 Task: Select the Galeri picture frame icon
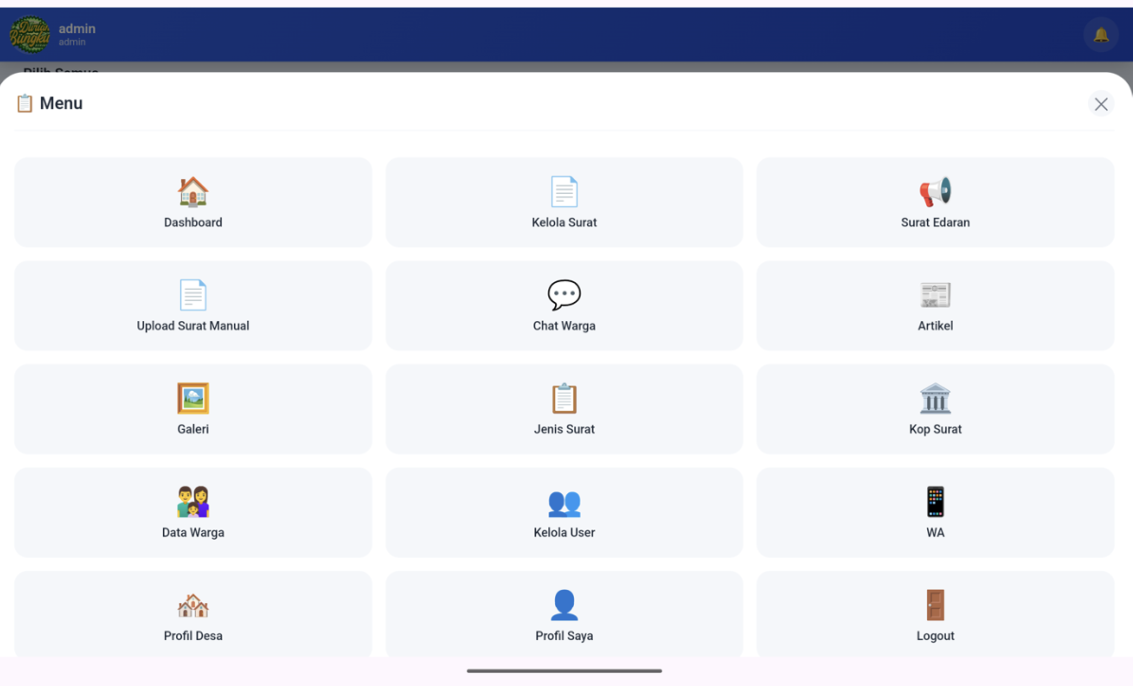[193, 399]
